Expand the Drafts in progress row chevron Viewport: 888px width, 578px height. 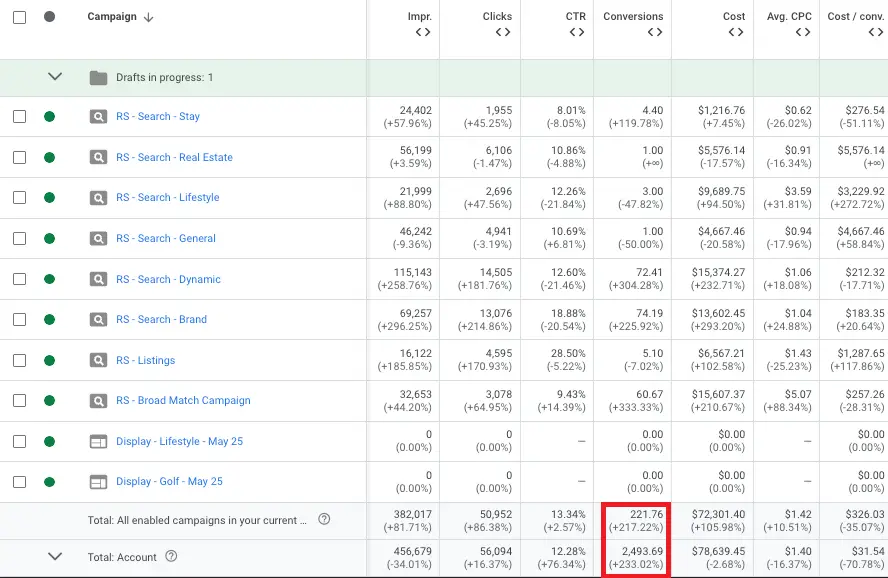point(55,76)
